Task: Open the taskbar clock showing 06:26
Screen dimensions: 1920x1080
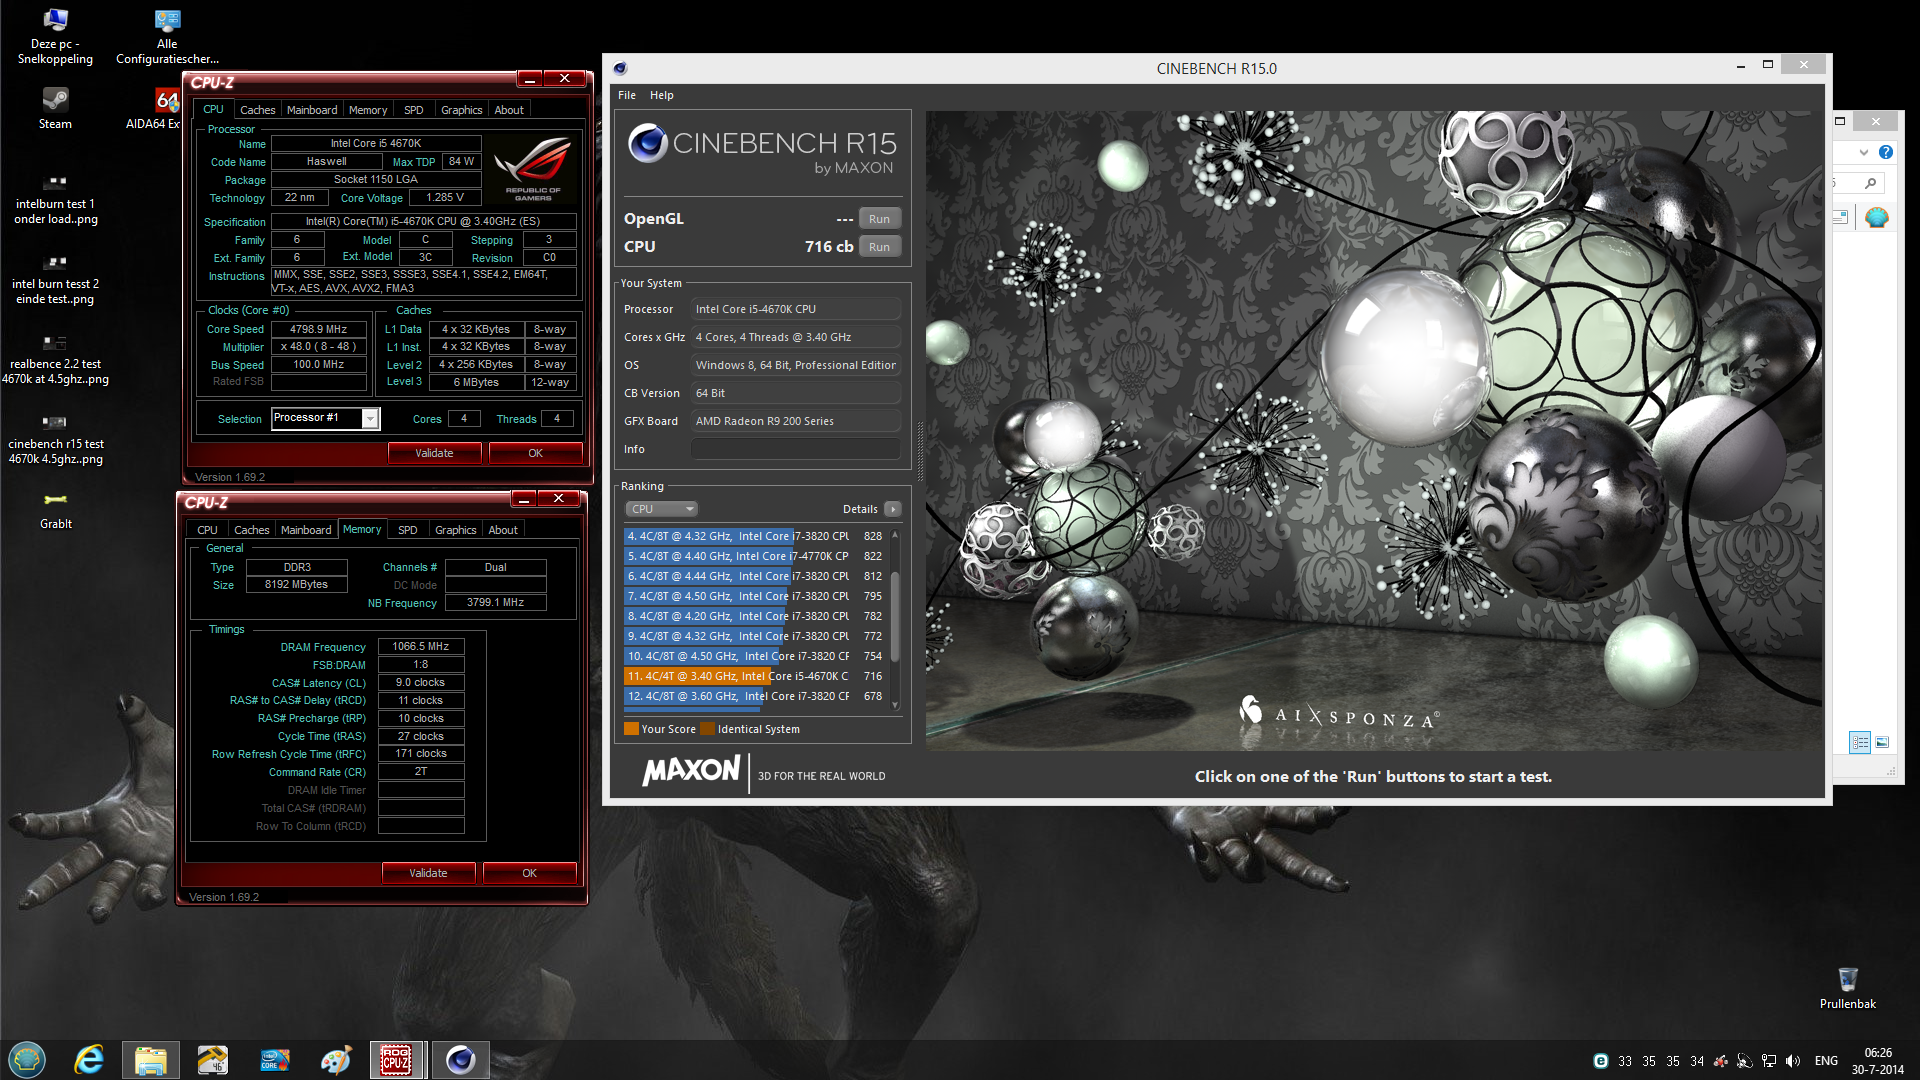Action: click(x=1877, y=1061)
